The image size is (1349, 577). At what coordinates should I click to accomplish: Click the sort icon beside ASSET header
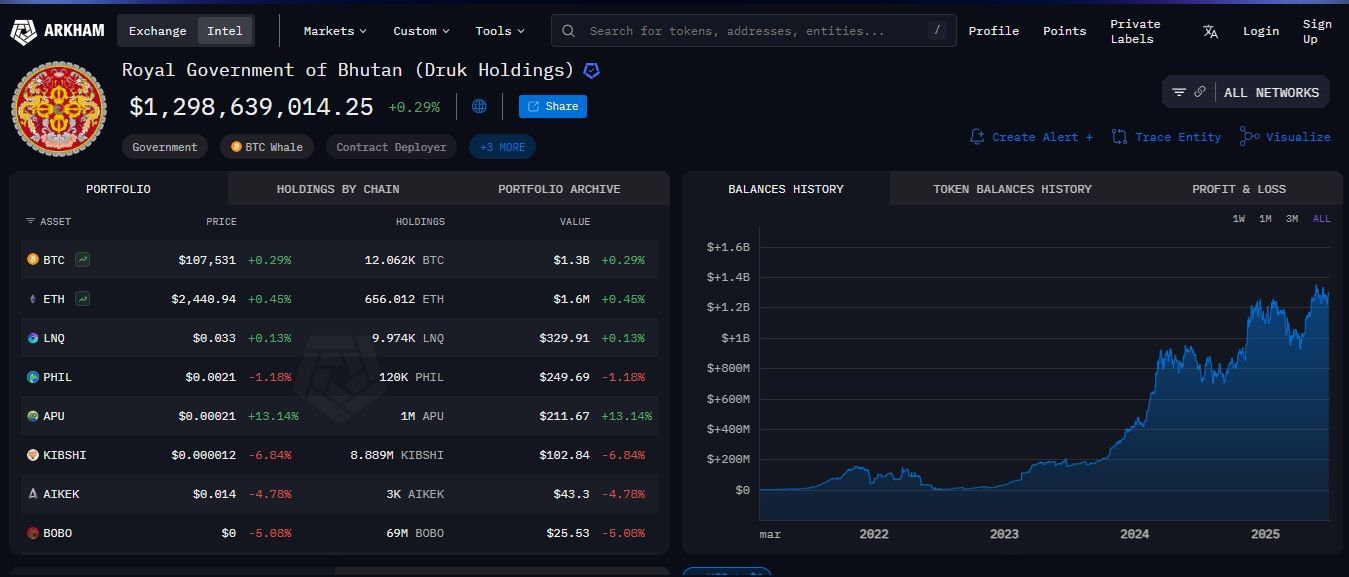point(30,221)
